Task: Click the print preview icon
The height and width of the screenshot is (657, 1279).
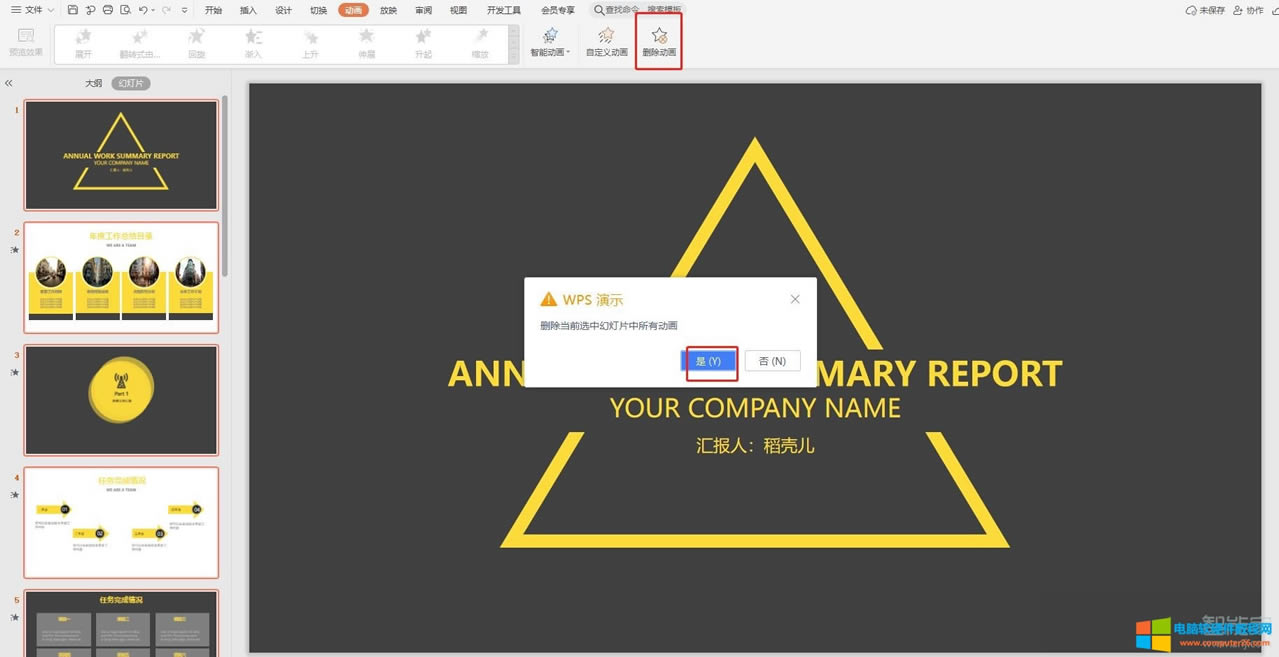Action: click(125, 10)
